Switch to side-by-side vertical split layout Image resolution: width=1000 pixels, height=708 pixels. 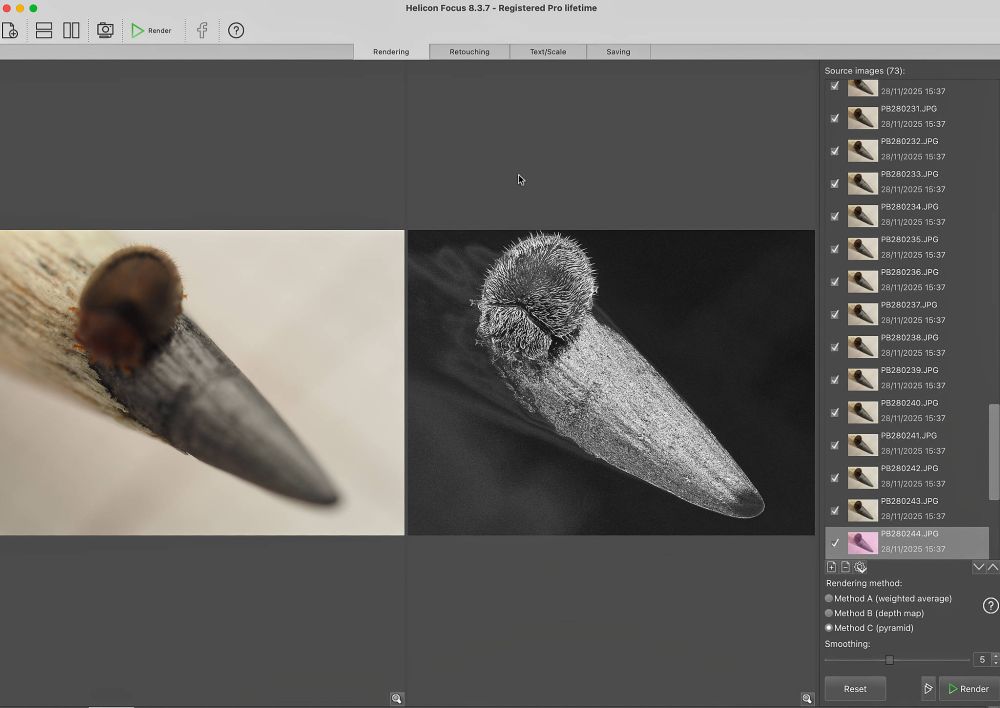[71, 30]
